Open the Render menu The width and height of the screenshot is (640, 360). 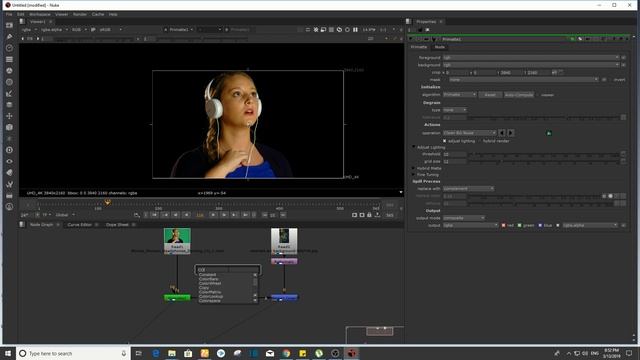[x=80, y=14]
